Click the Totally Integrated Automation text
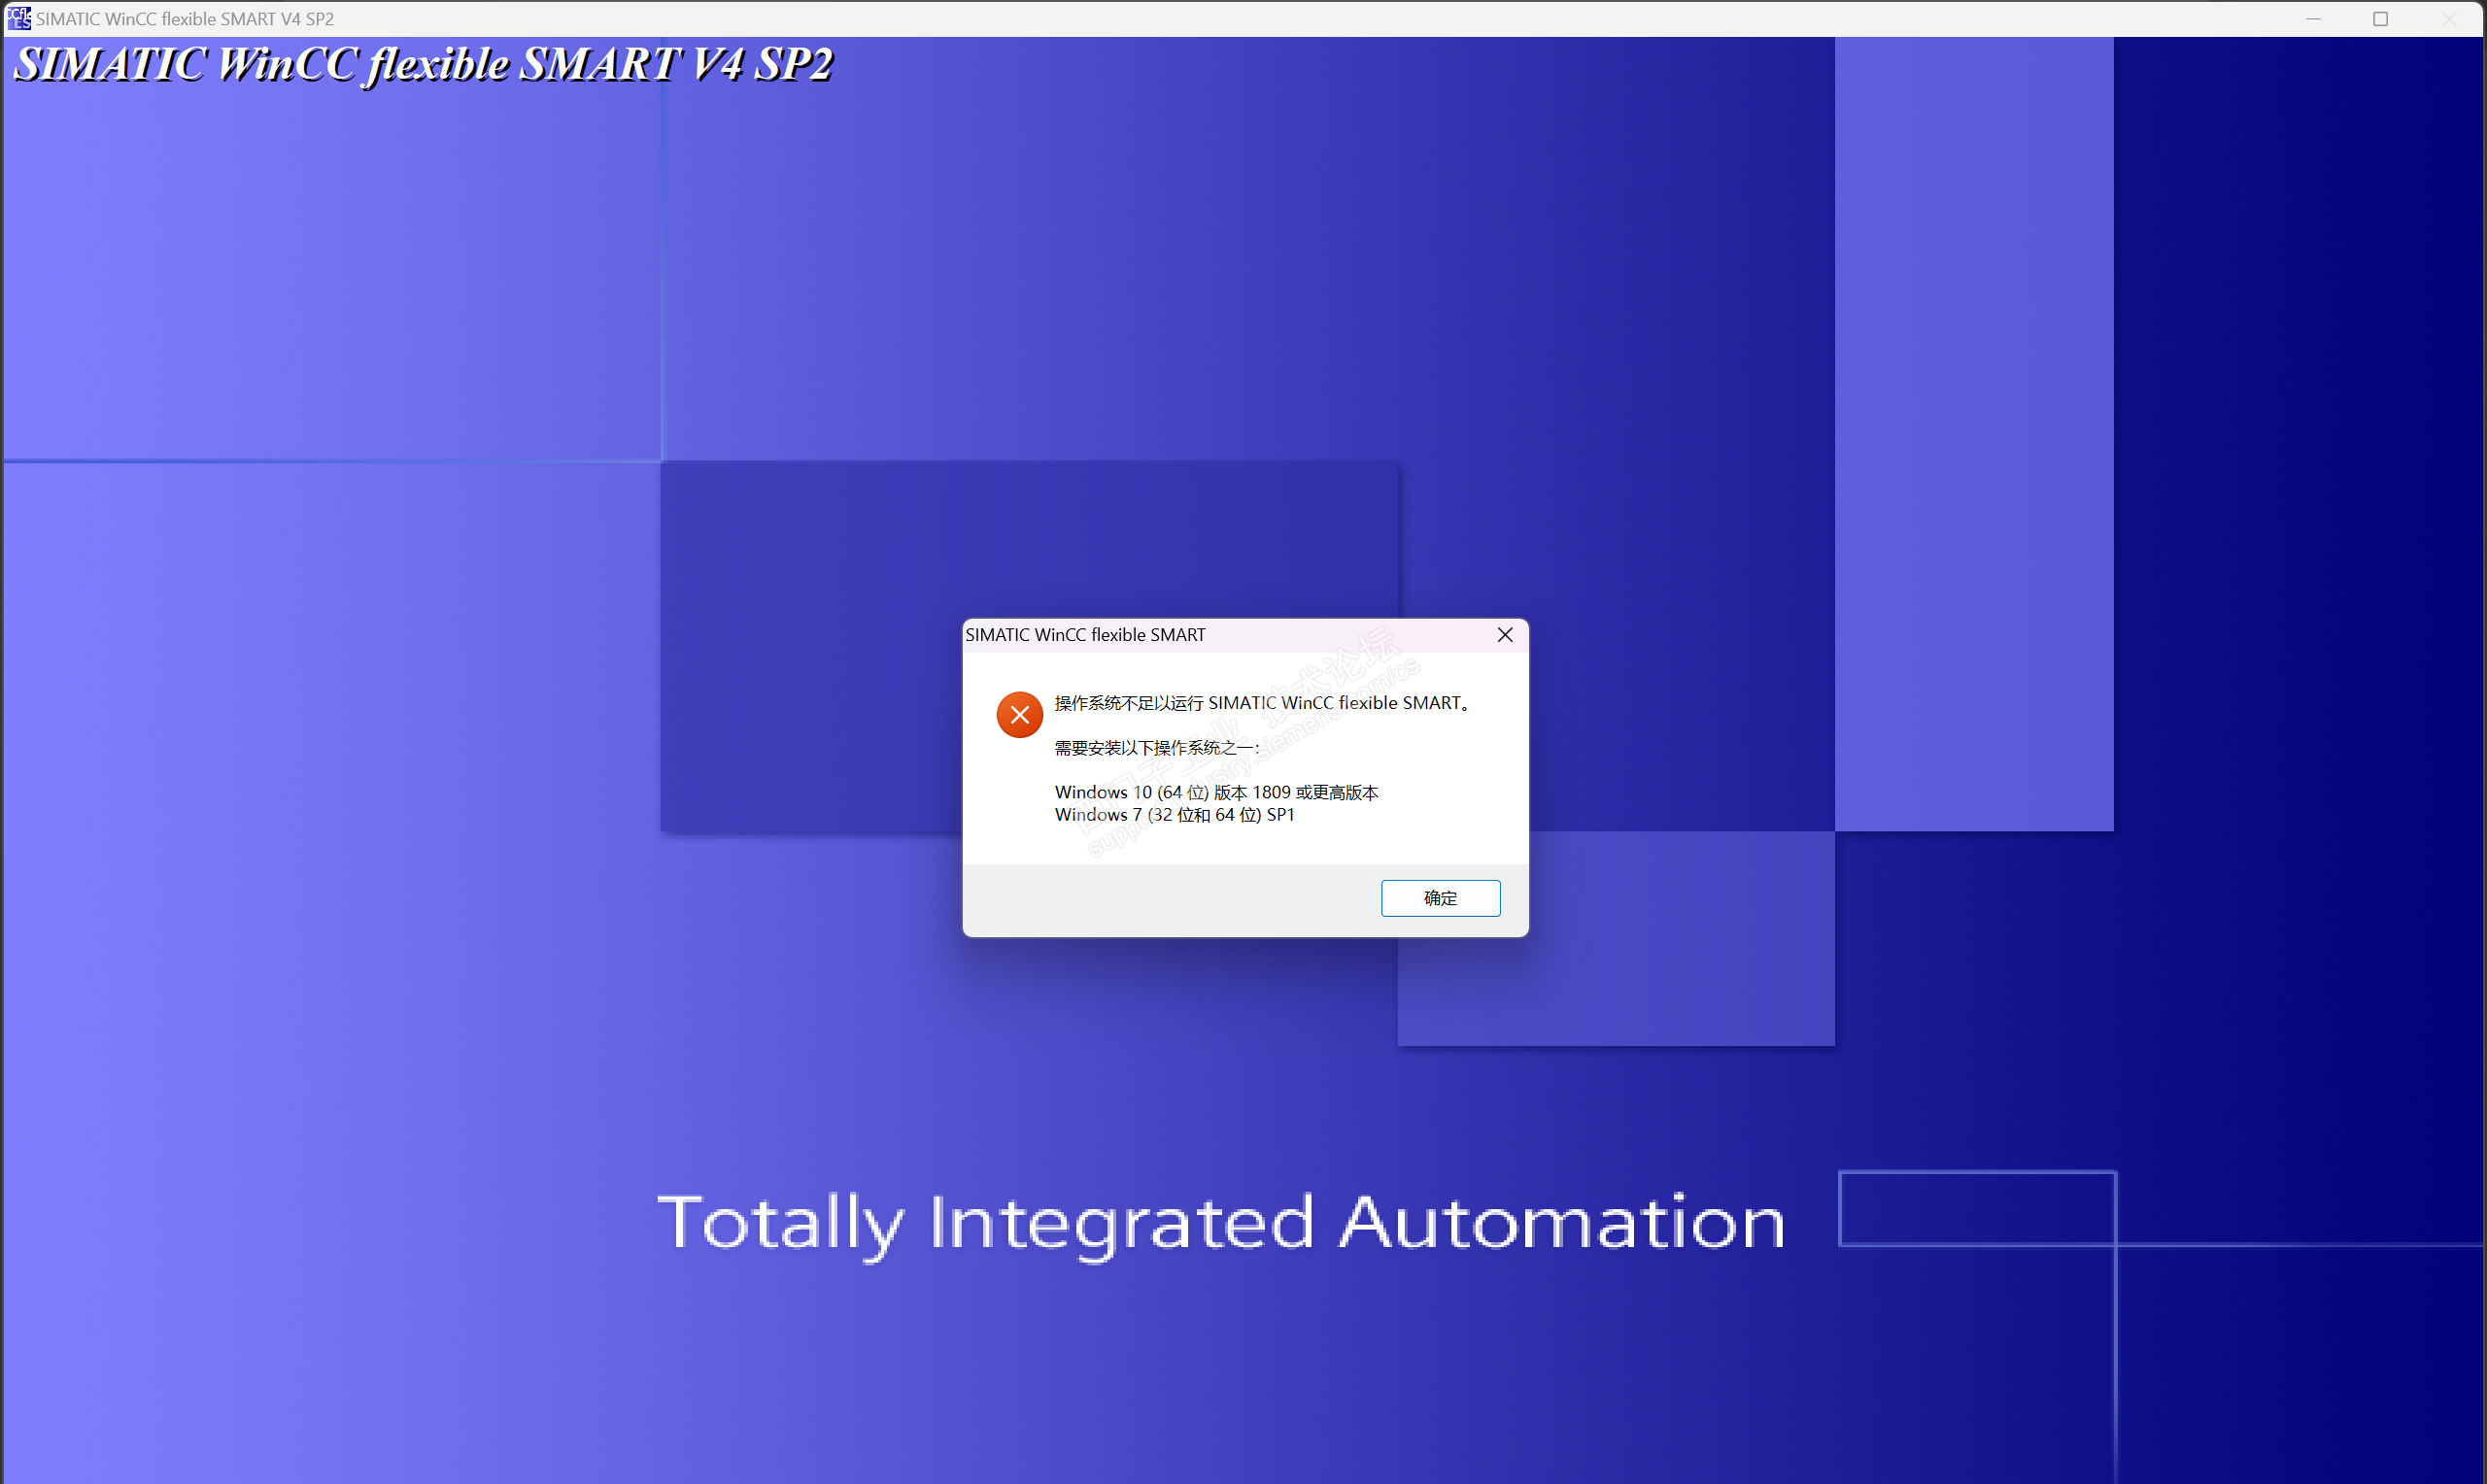The image size is (2487, 1484). (x=1220, y=1222)
